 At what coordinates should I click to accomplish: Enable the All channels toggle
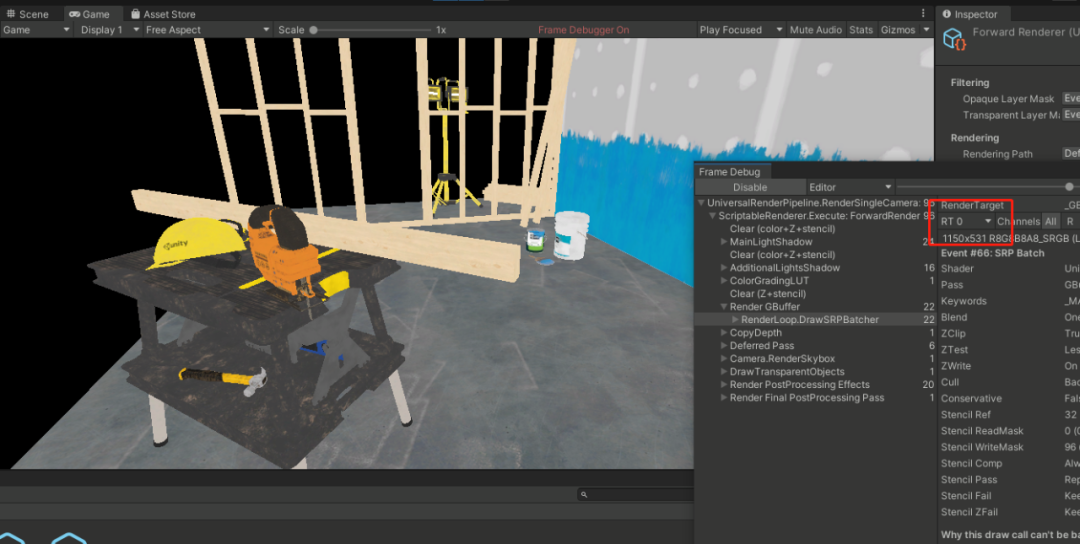(x=1050, y=221)
